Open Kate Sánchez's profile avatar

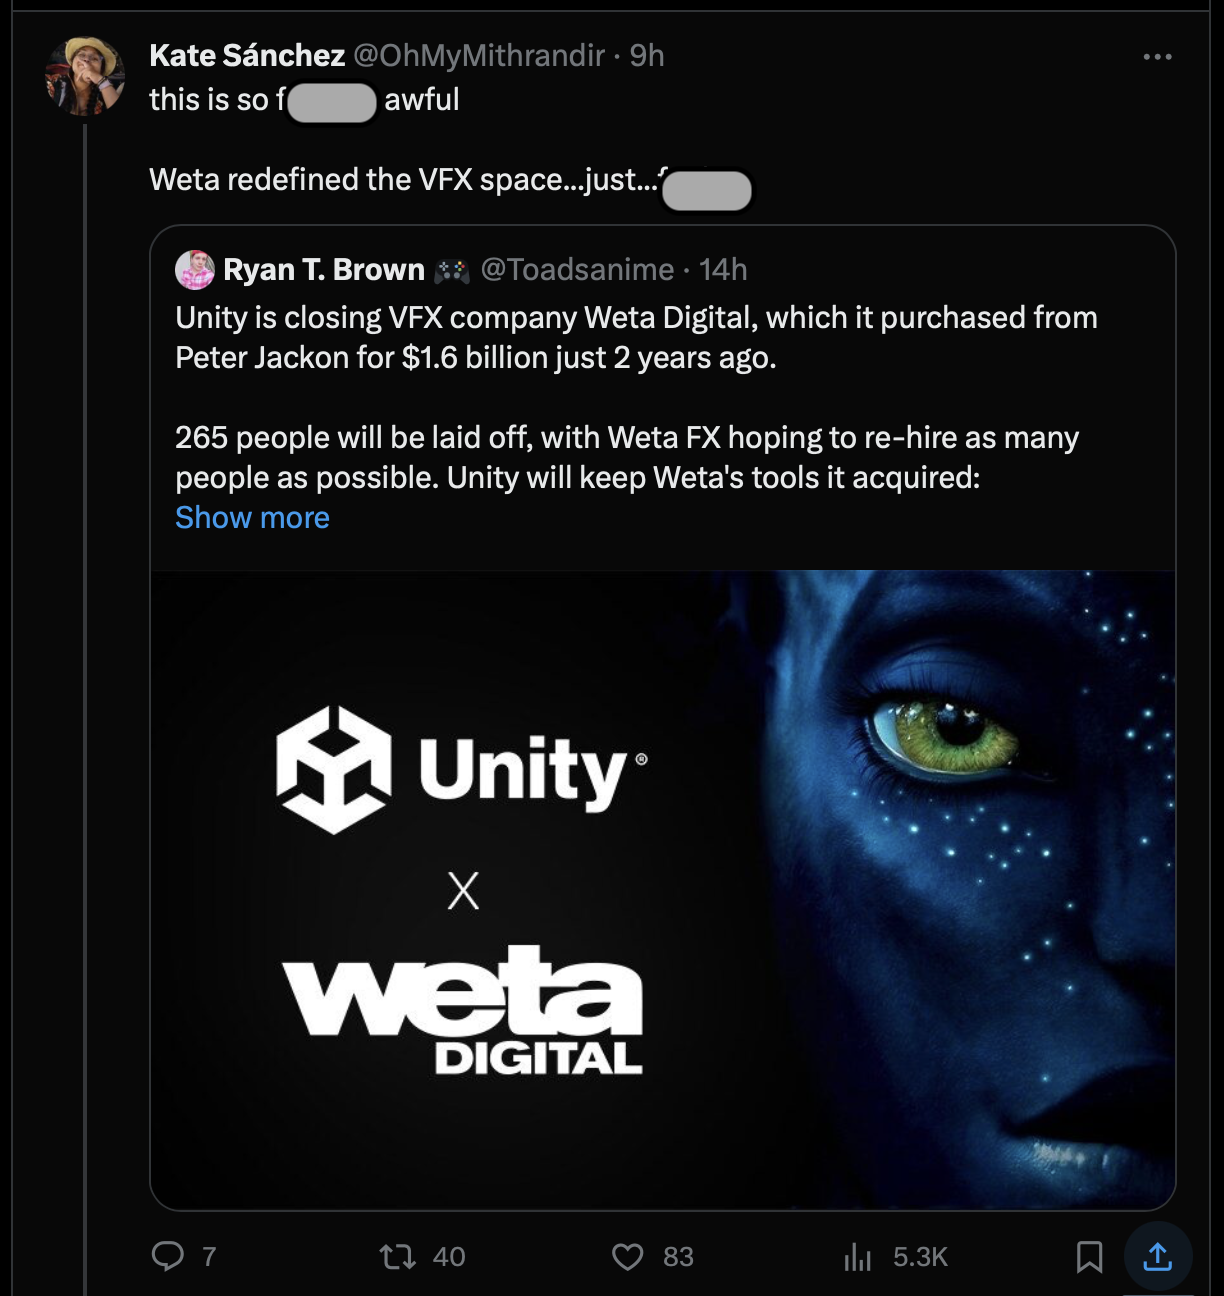(x=85, y=76)
